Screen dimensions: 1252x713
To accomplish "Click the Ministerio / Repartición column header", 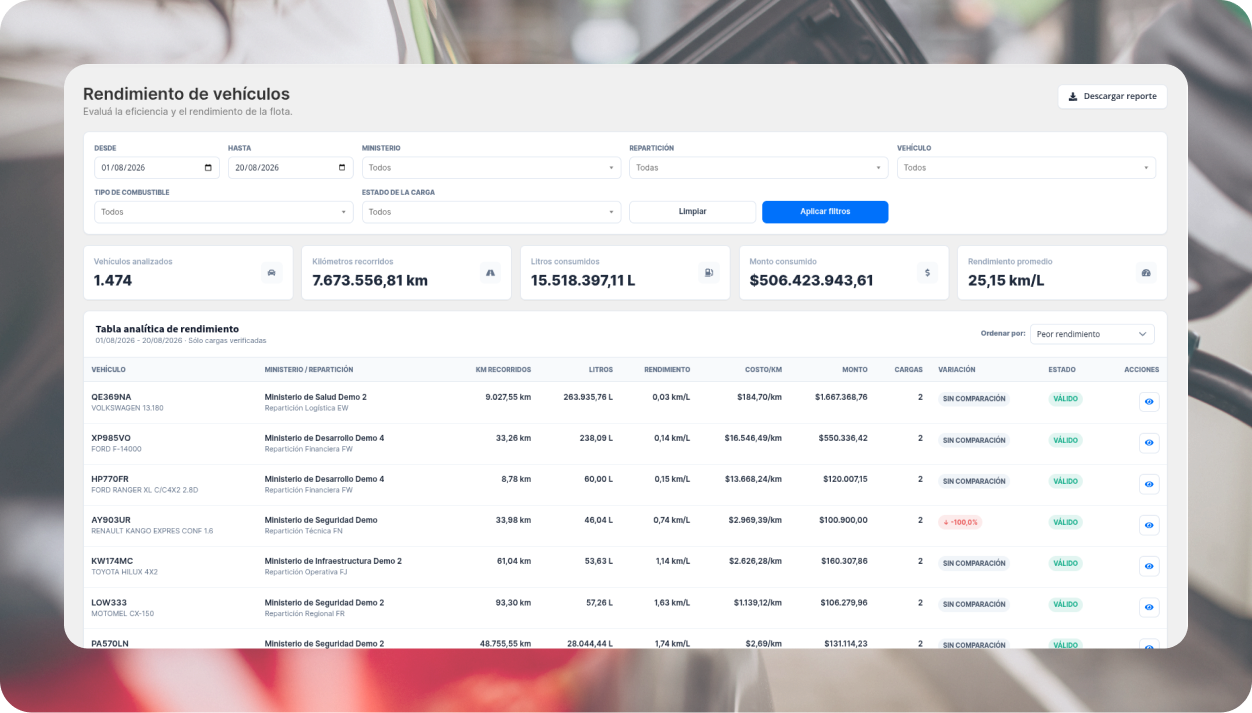I will (309, 370).
